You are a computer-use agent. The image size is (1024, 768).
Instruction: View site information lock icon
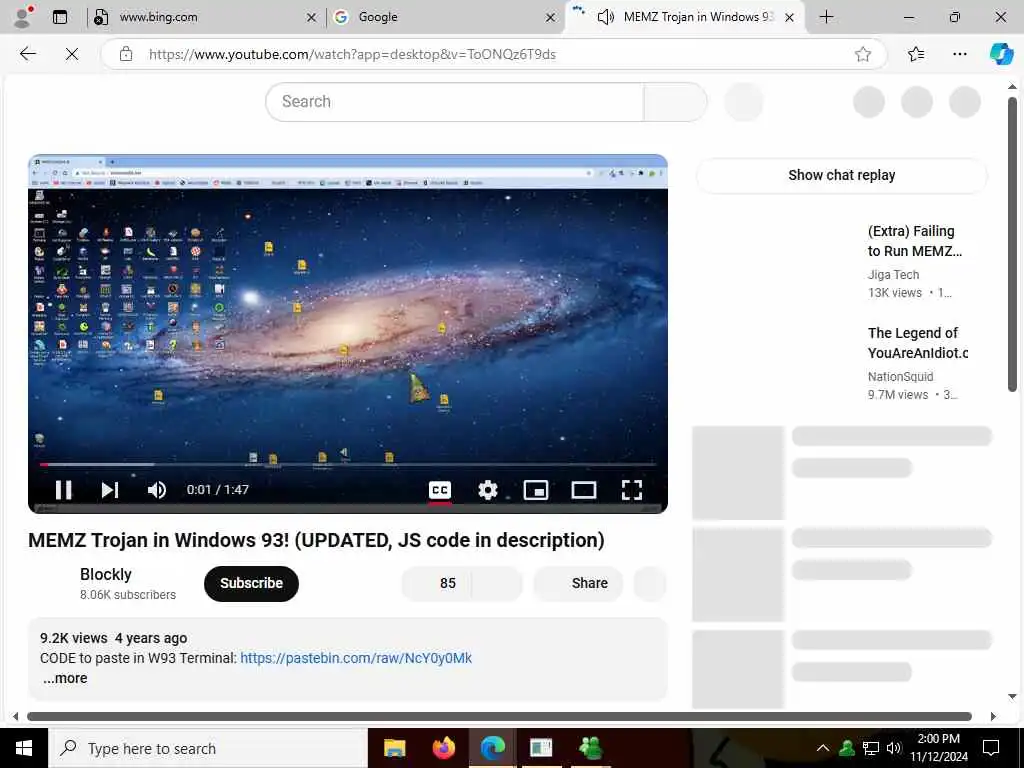(x=126, y=54)
